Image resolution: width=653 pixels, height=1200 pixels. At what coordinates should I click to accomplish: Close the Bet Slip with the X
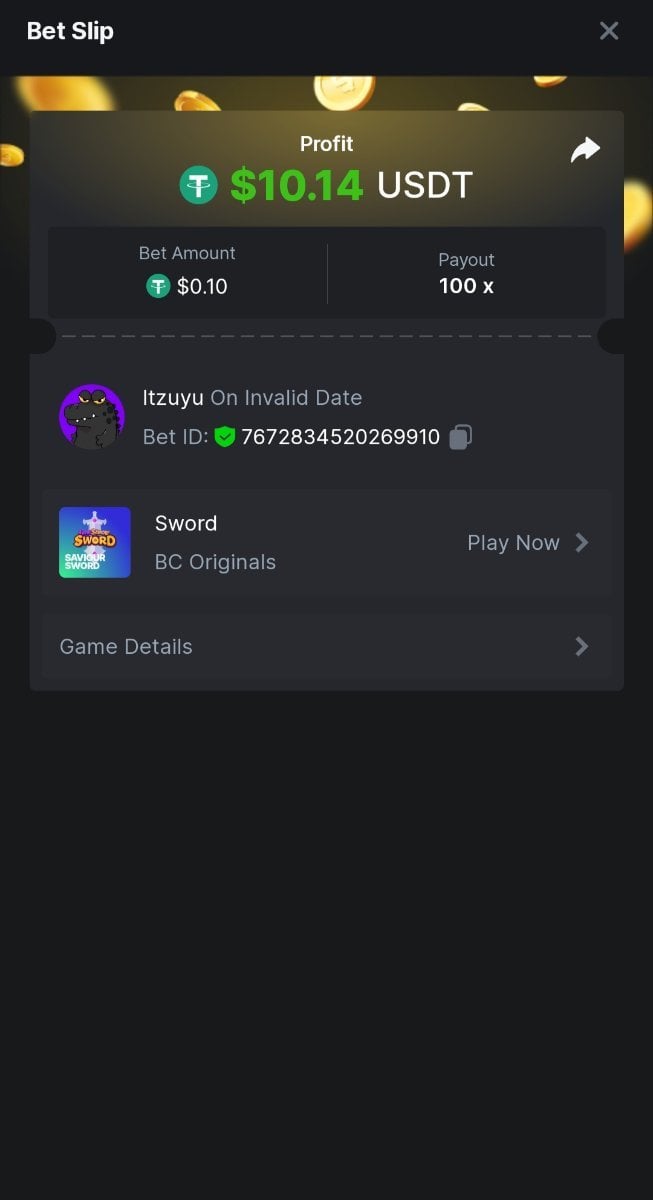coord(609,31)
